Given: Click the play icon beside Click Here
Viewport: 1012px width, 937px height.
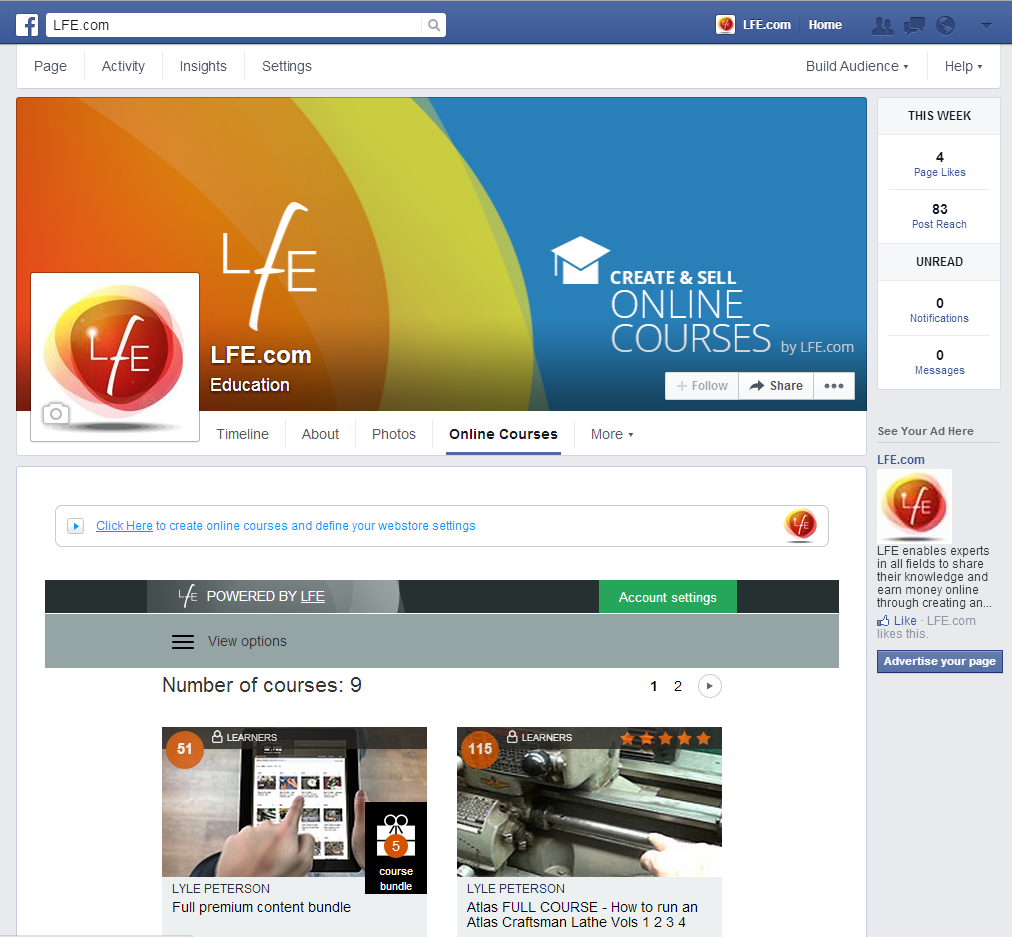Looking at the screenshot, I should (x=76, y=526).
